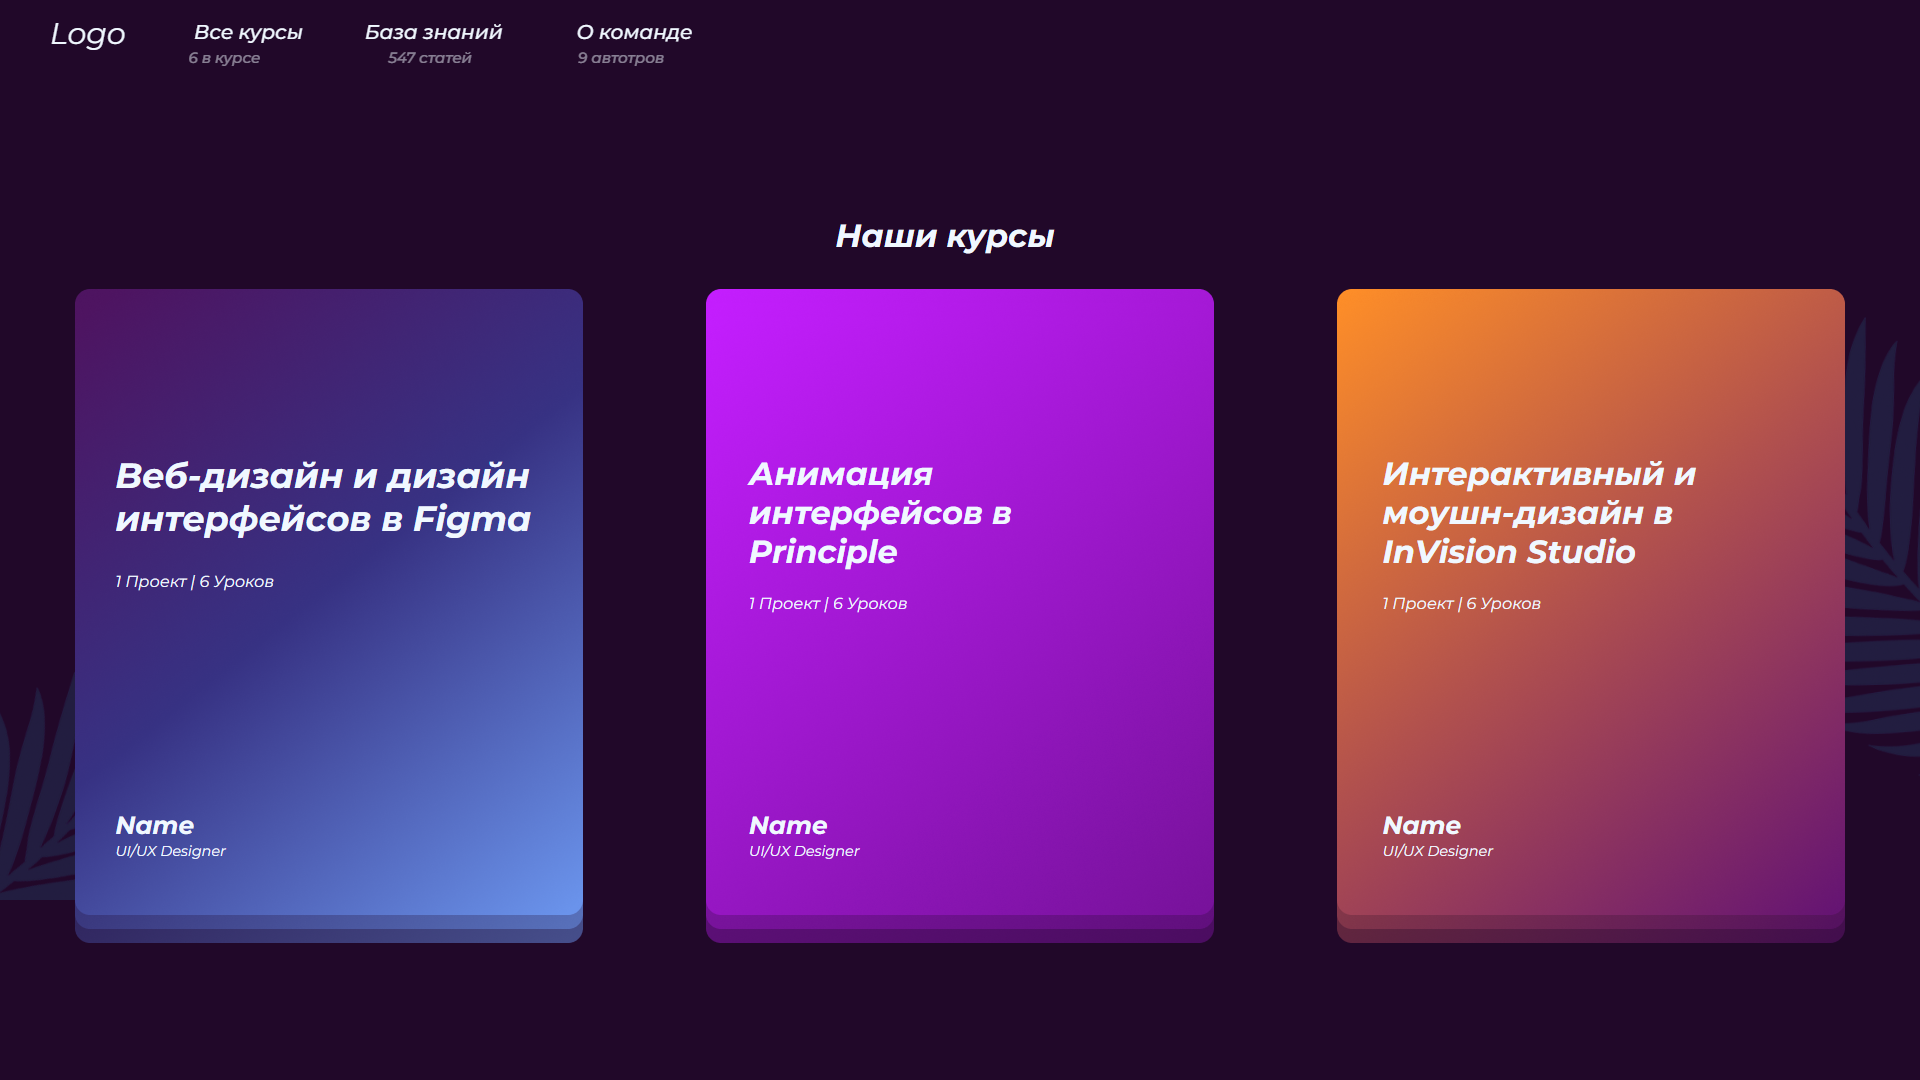1920x1080 pixels.
Task: Click the lessons info on Principle card
Action: pos(828,604)
